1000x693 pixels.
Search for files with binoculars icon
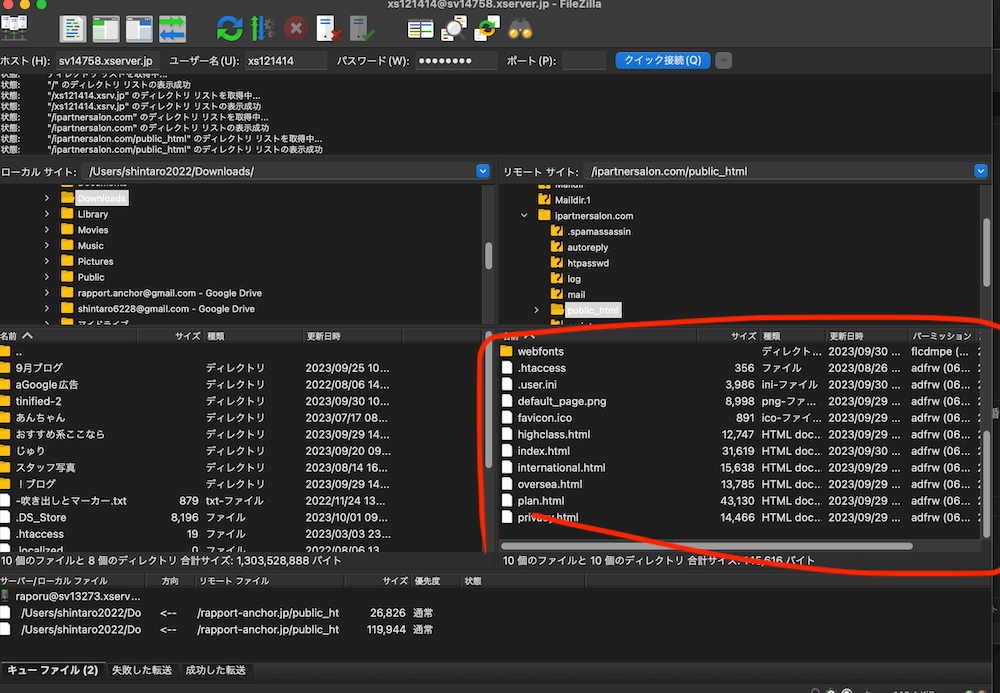(520, 29)
